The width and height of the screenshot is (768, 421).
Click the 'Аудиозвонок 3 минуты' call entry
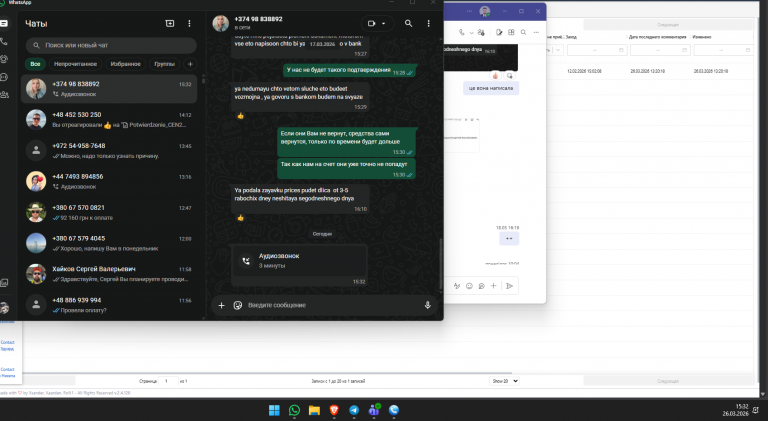(x=299, y=261)
